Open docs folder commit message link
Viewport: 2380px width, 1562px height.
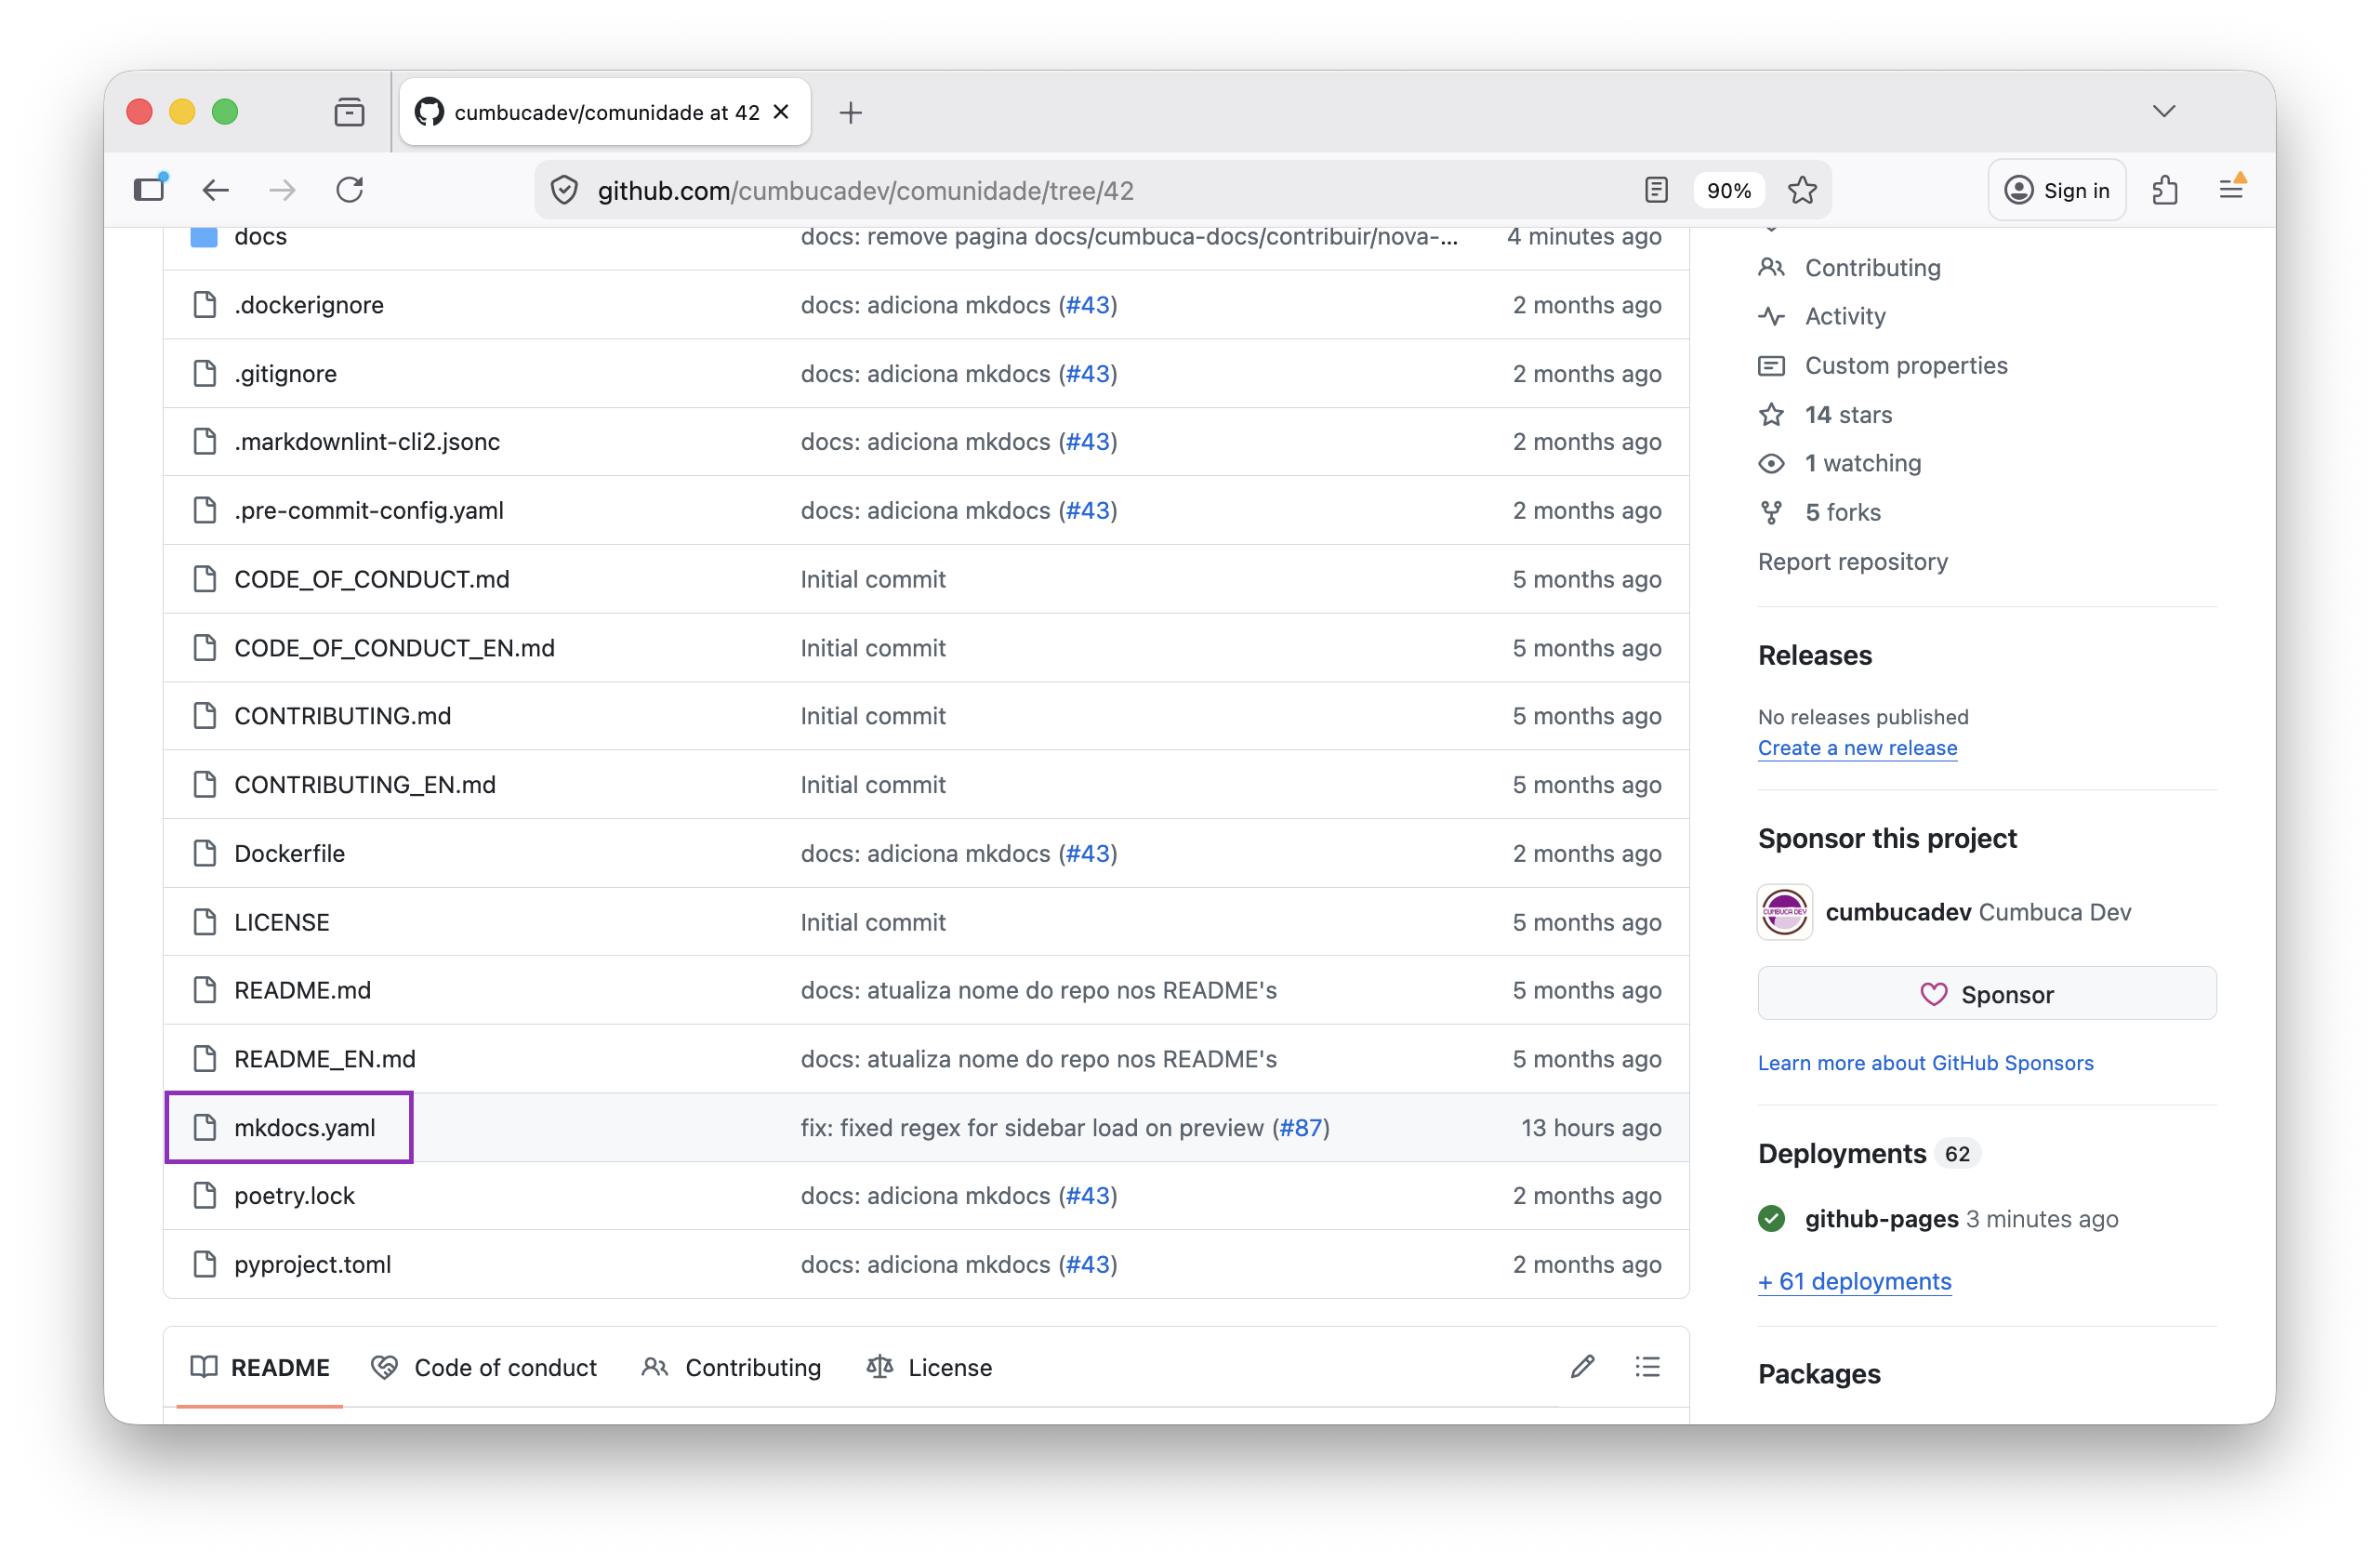click(1128, 237)
